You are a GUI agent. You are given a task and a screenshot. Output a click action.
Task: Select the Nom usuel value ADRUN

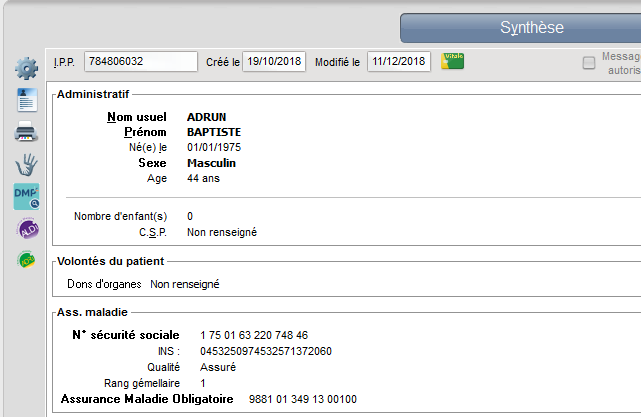tap(207, 117)
